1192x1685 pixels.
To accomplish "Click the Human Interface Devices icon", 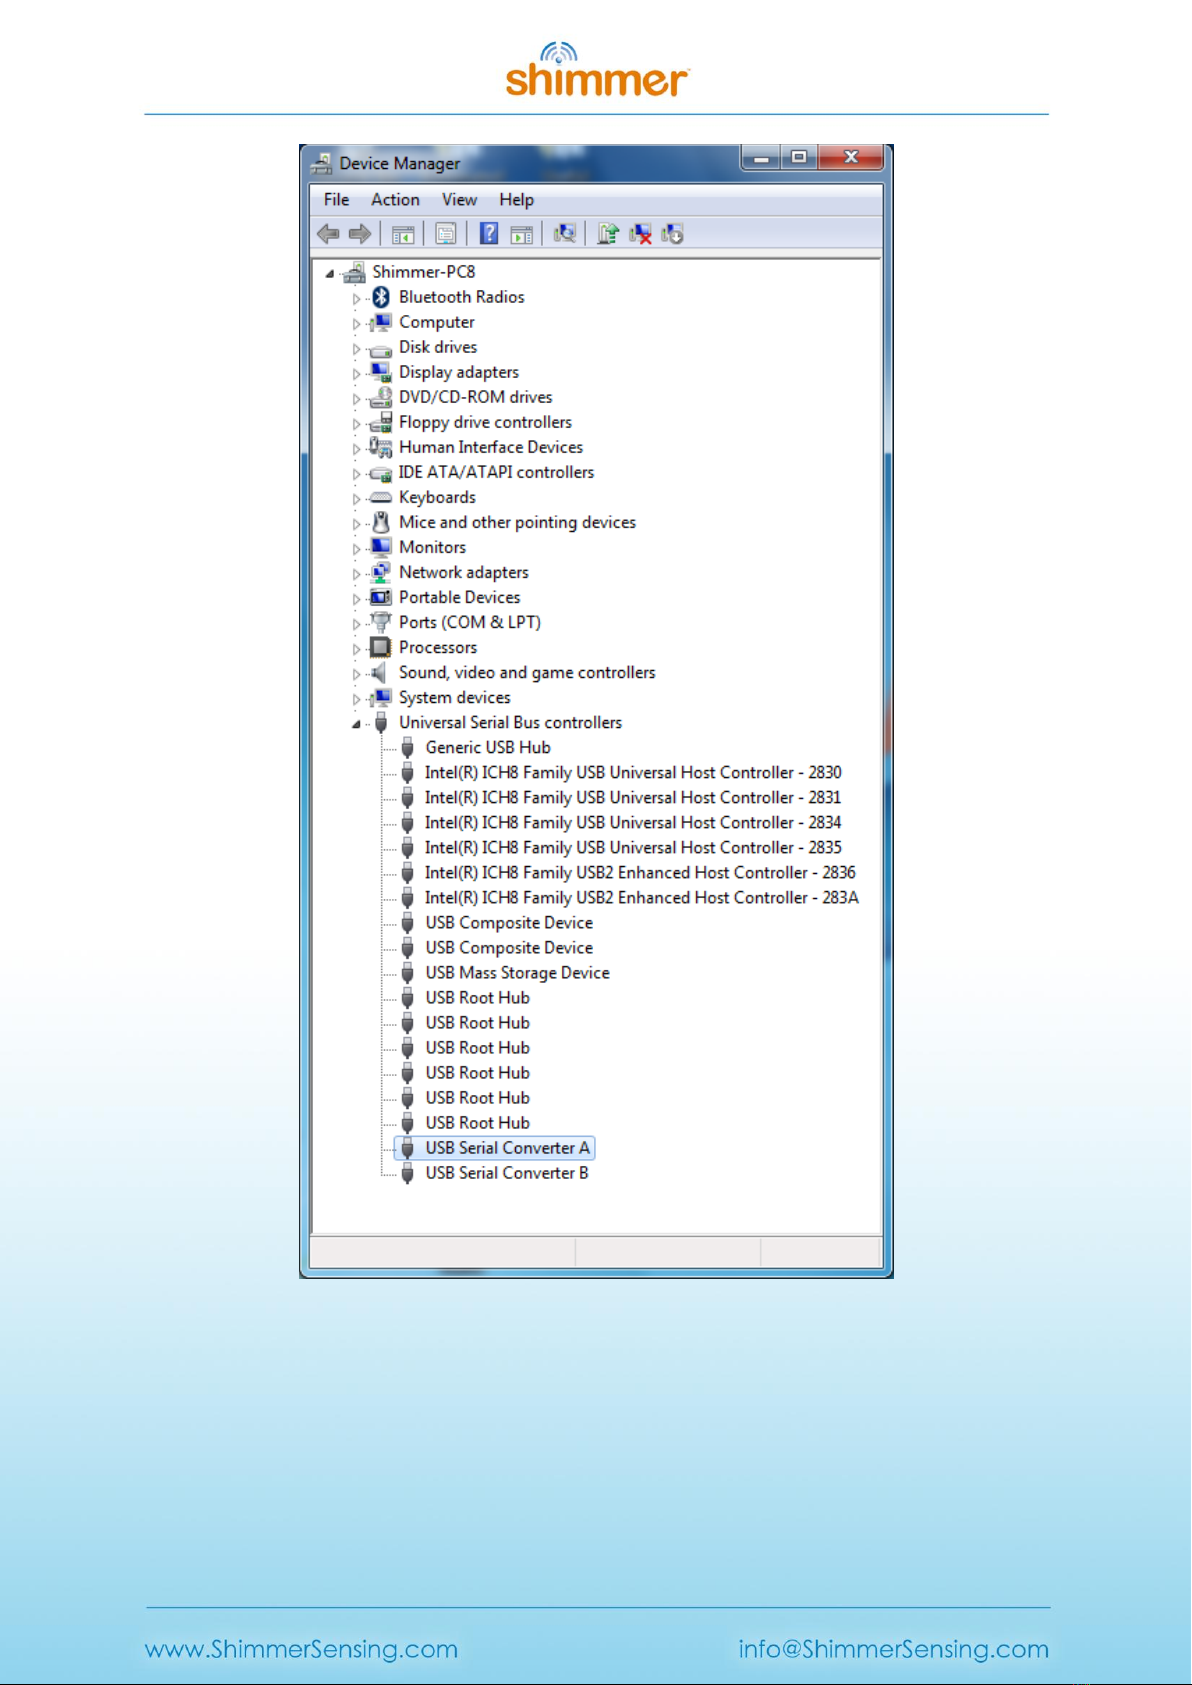I will (380, 447).
